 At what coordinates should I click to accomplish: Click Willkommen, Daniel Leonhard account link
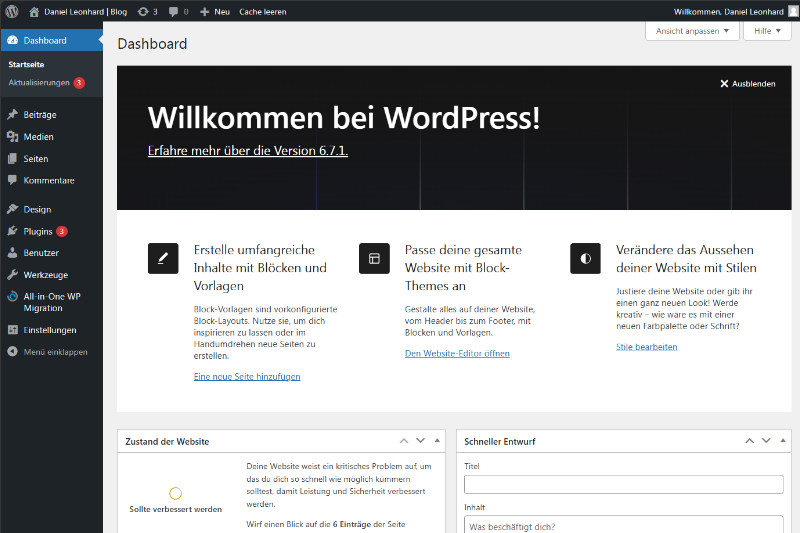tap(729, 12)
